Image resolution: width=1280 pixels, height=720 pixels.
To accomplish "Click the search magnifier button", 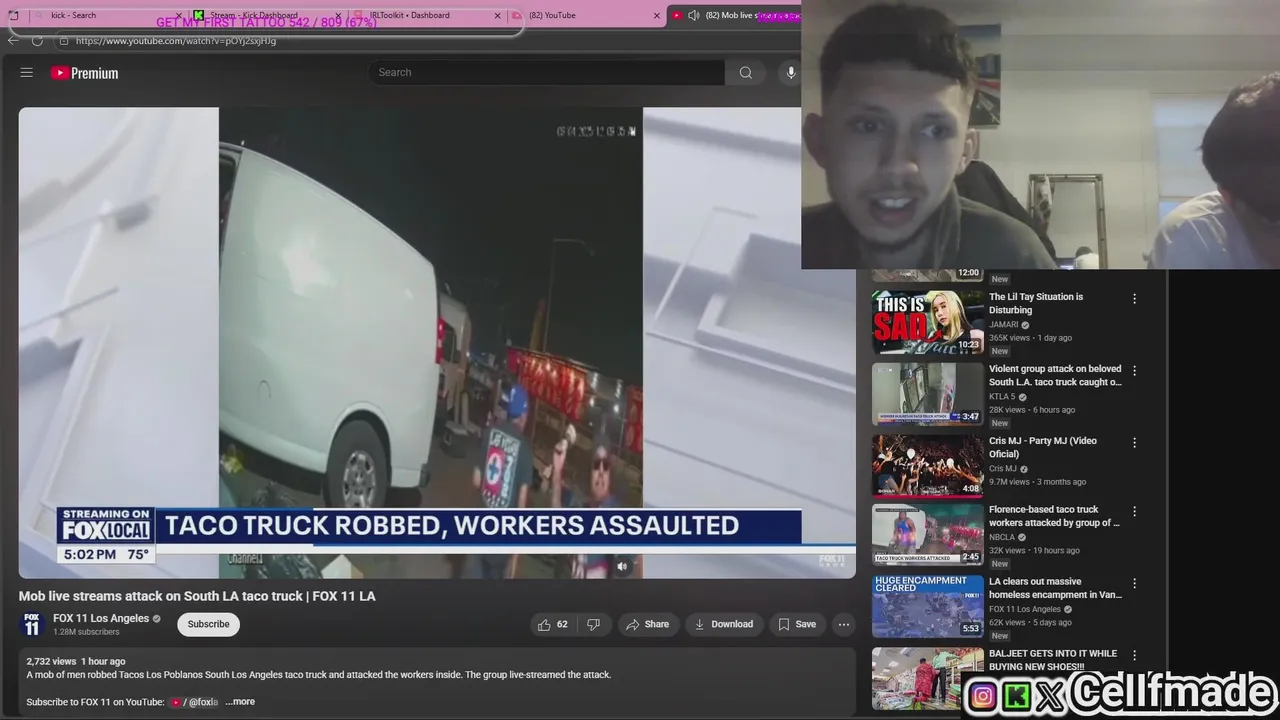I will [x=745, y=72].
